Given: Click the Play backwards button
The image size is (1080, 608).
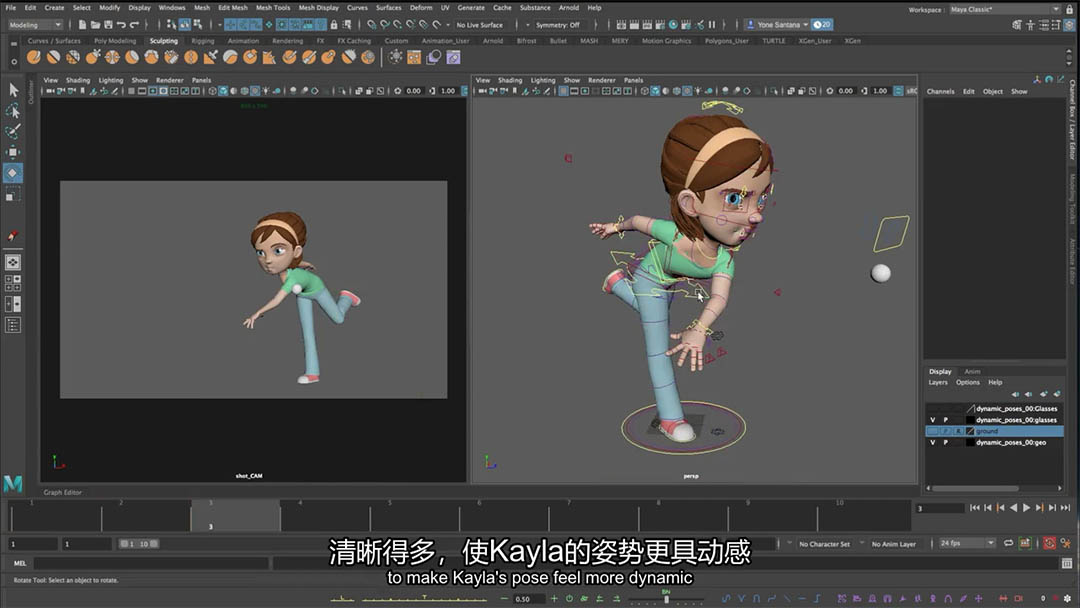Looking at the screenshot, I should [x=1013, y=507].
